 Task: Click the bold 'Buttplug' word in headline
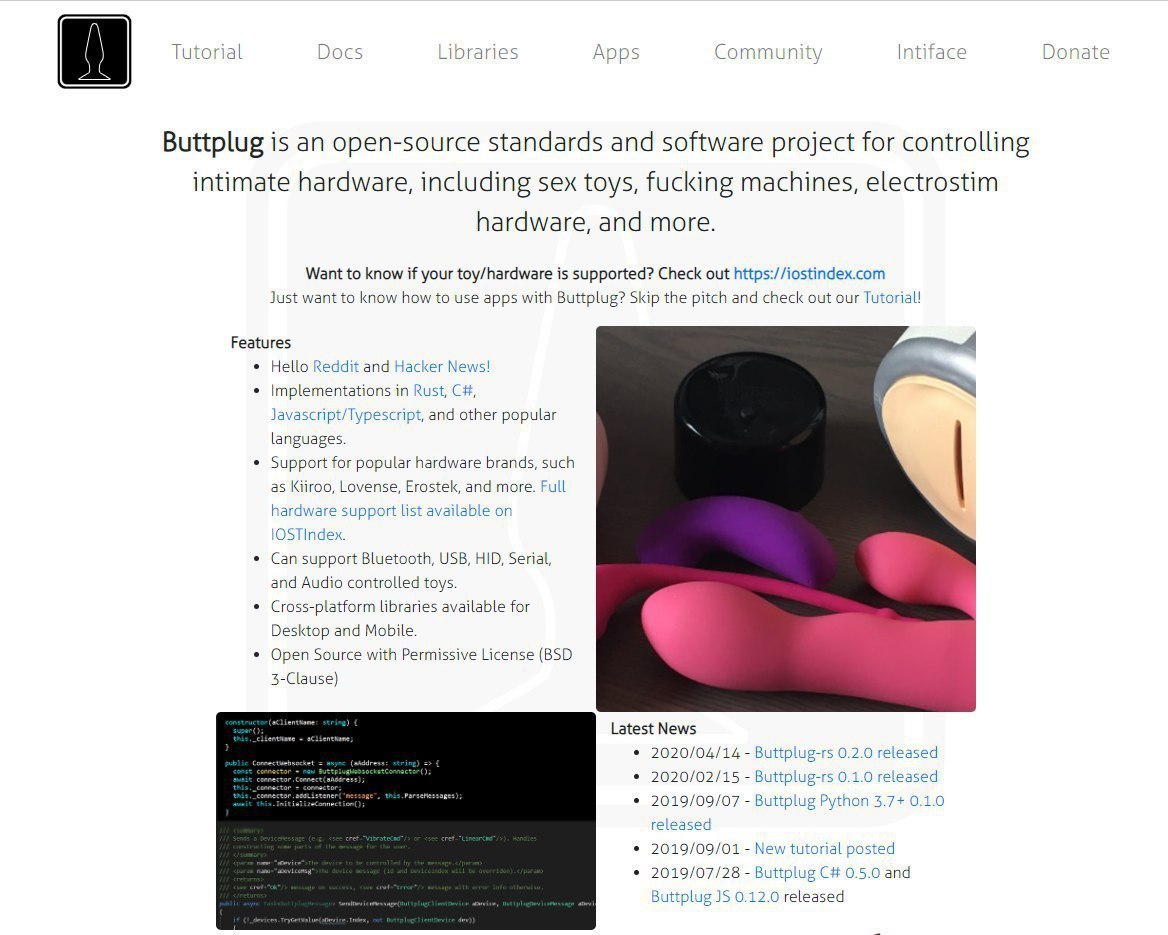213,142
